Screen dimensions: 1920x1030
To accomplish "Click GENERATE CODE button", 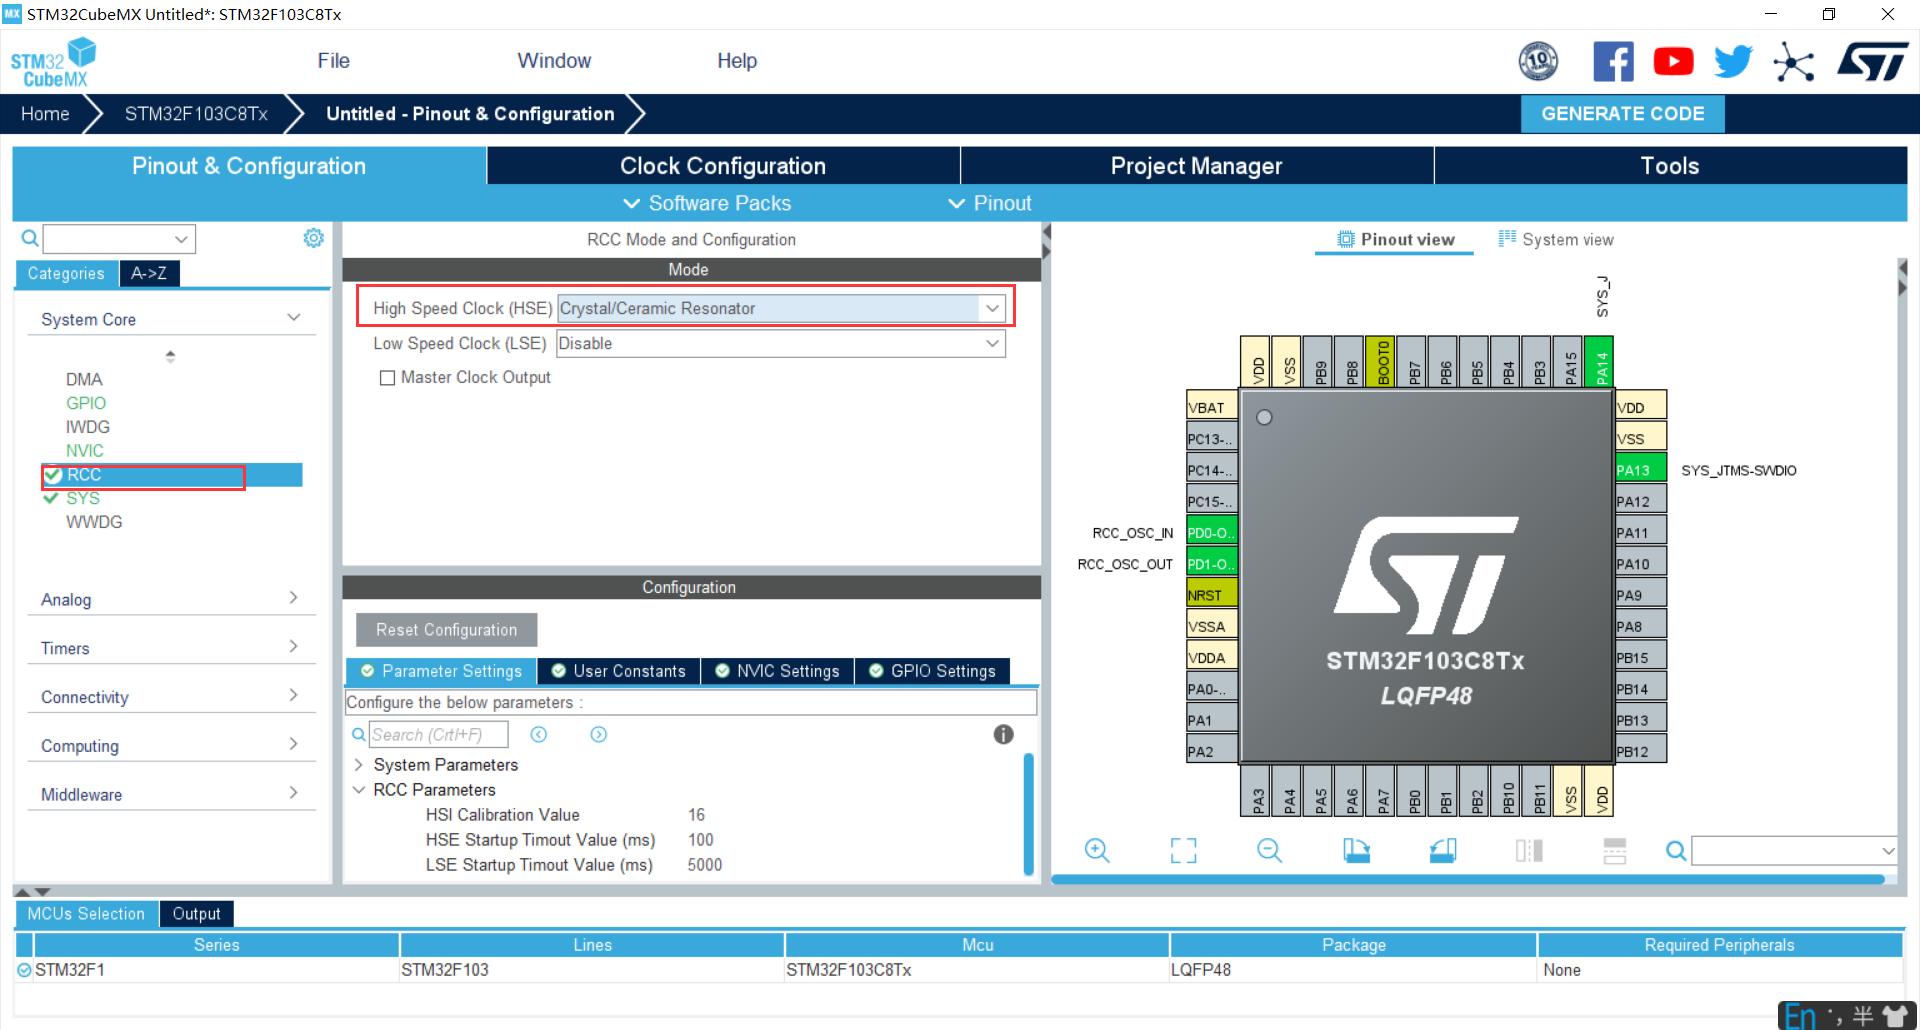I will point(1623,114).
